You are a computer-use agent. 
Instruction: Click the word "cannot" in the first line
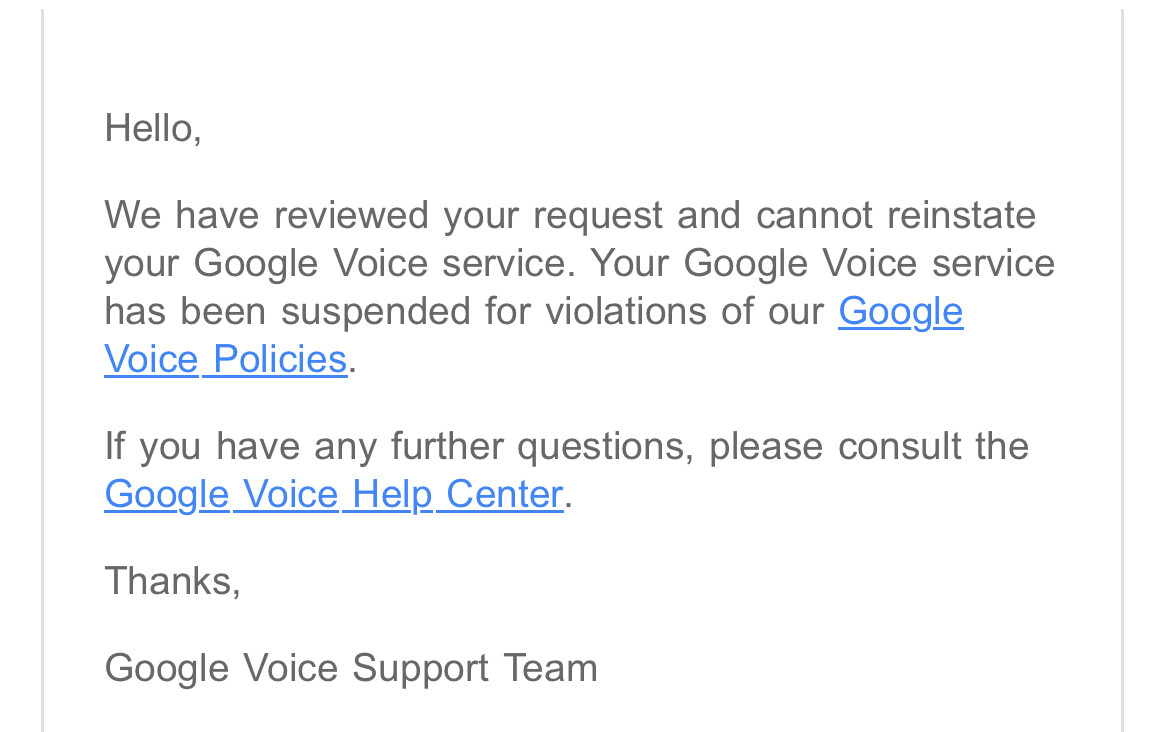point(814,215)
